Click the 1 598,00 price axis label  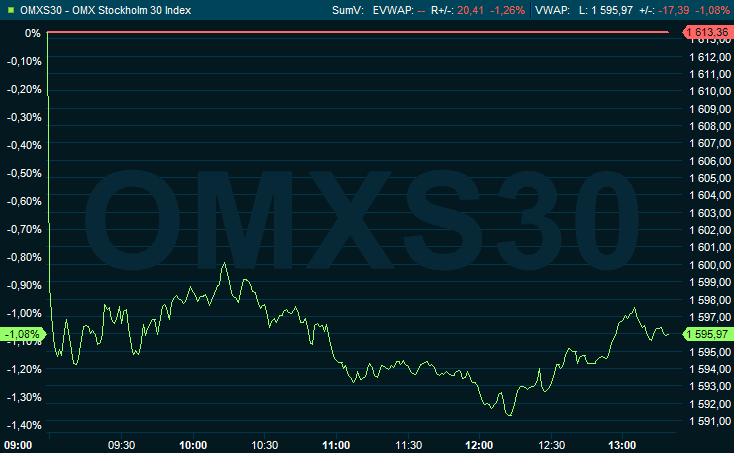pyautogui.click(x=710, y=300)
